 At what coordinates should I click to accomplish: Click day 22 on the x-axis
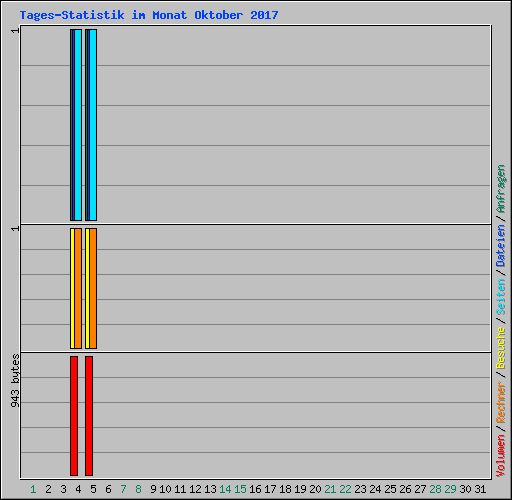coord(345,489)
